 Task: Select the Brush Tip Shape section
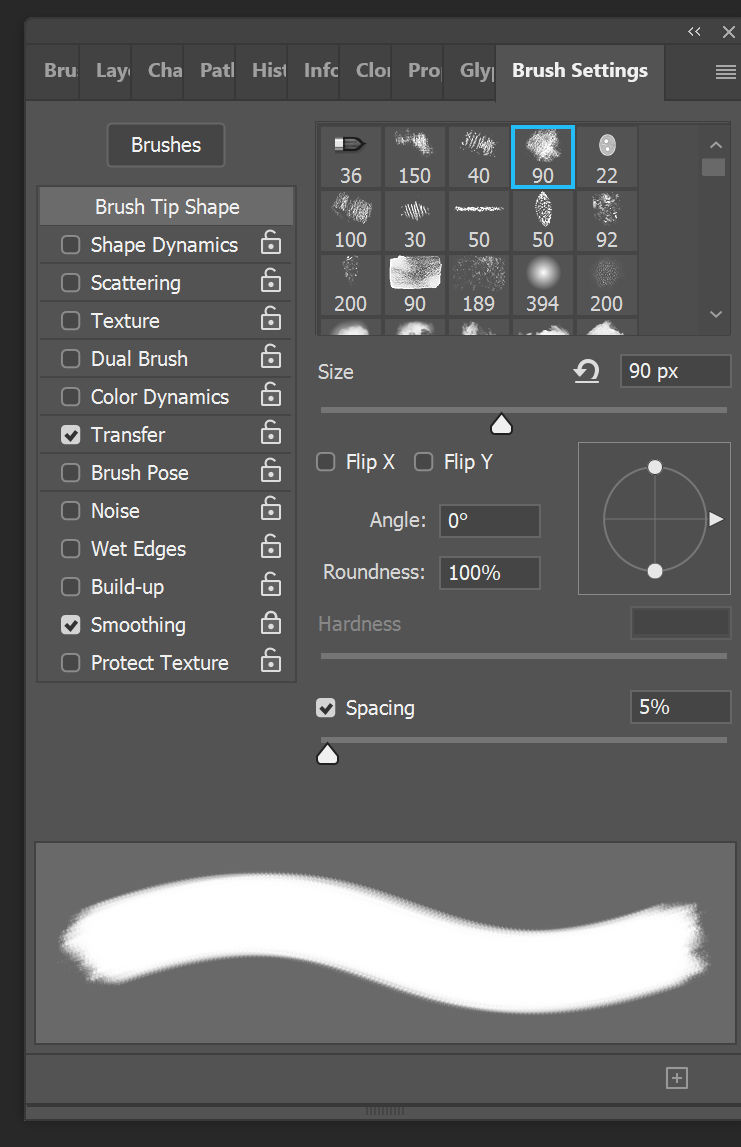pyautogui.click(x=165, y=206)
